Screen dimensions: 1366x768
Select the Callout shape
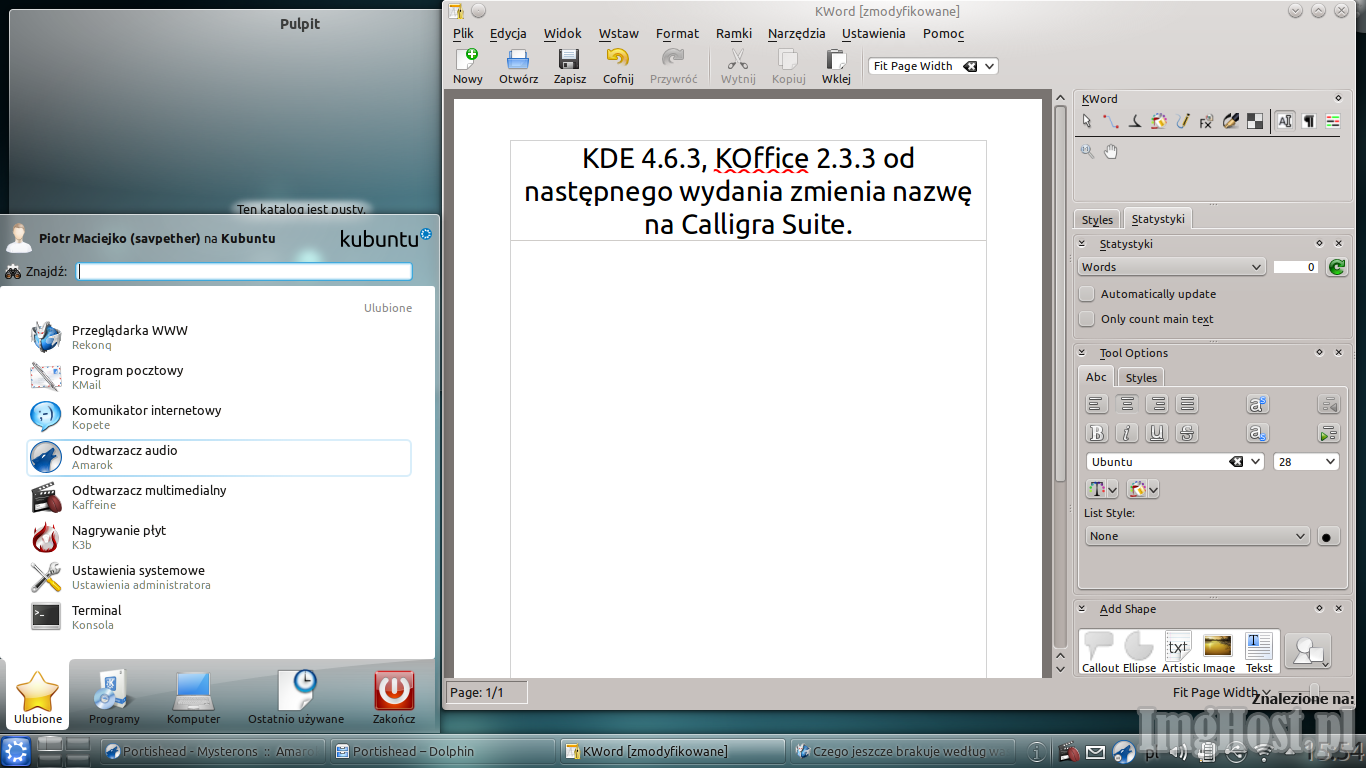click(x=1099, y=651)
